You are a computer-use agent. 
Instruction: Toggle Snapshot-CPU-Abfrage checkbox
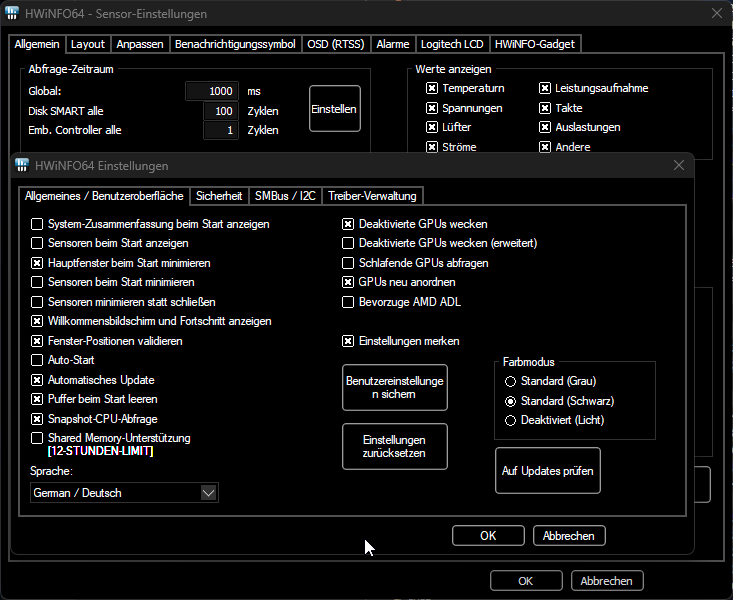[37, 419]
